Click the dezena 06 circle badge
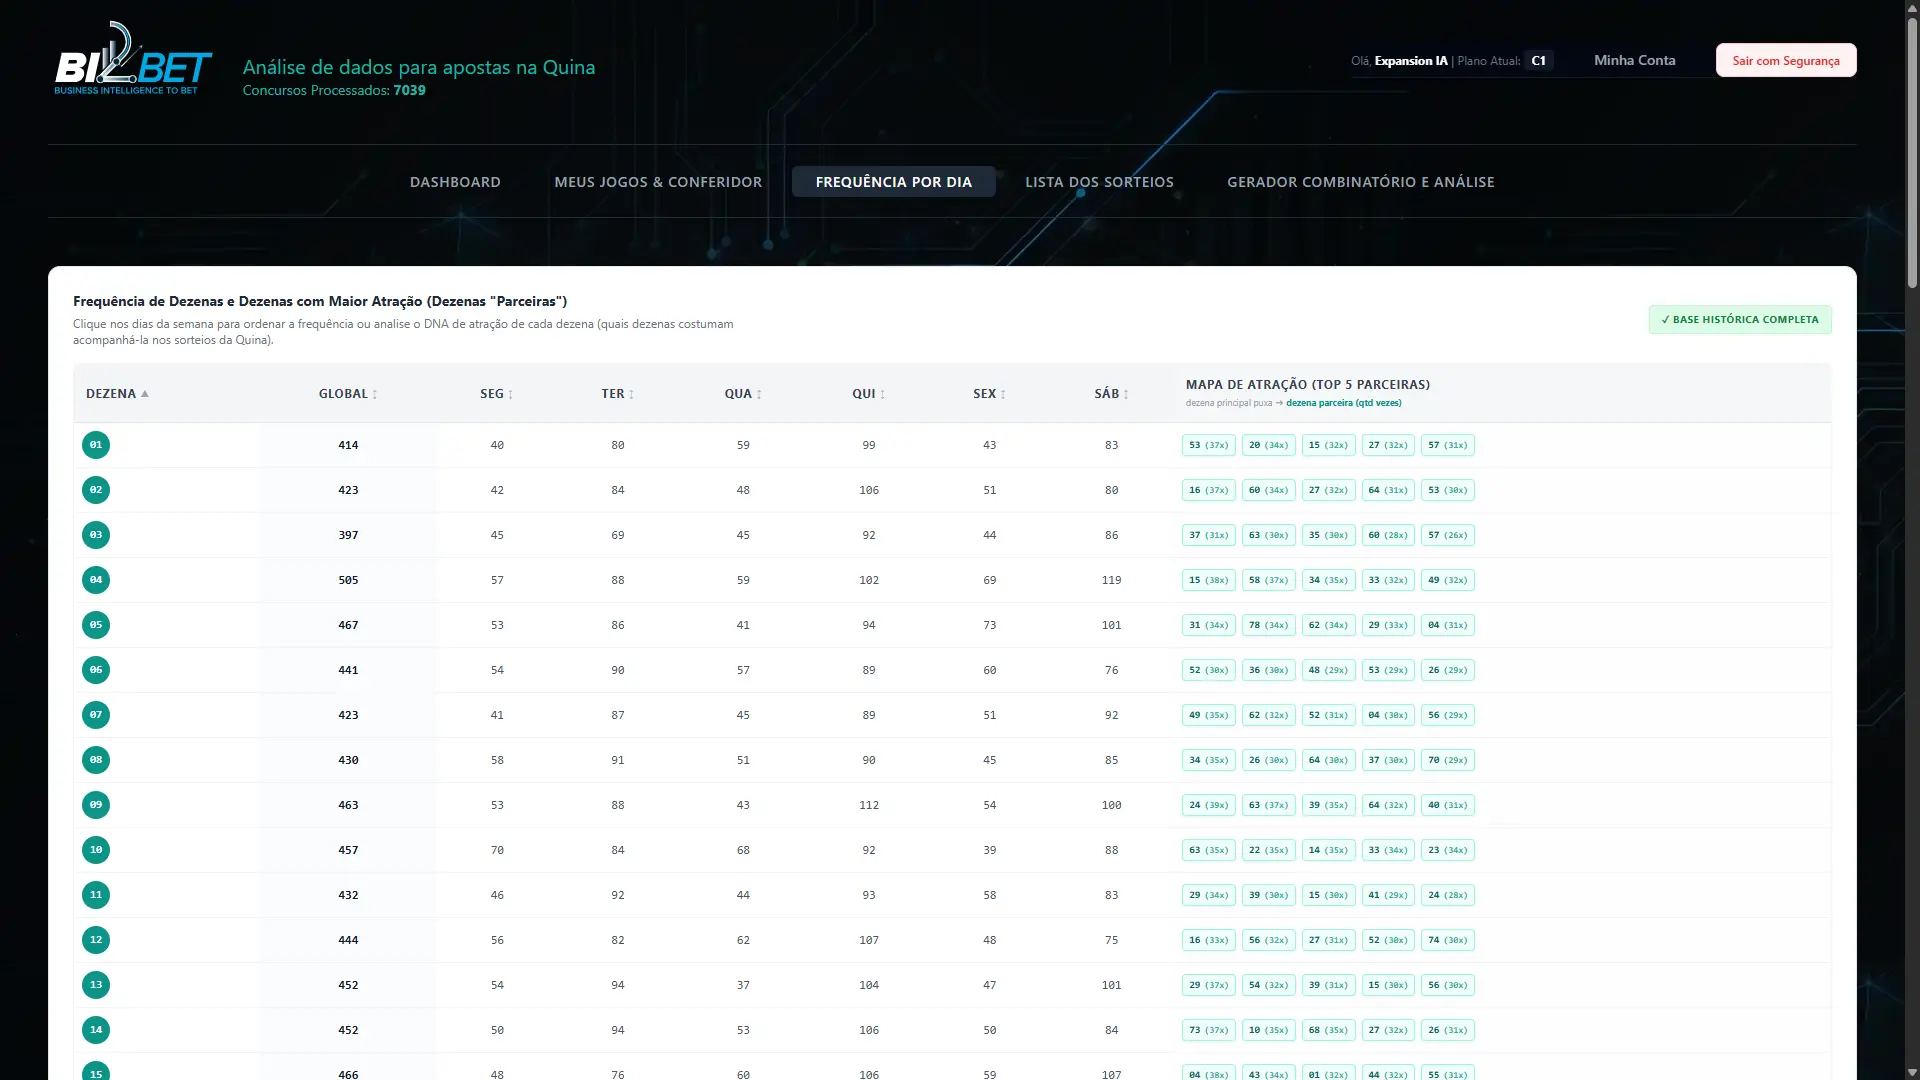Image resolution: width=1920 pixels, height=1080 pixels. click(x=96, y=670)
